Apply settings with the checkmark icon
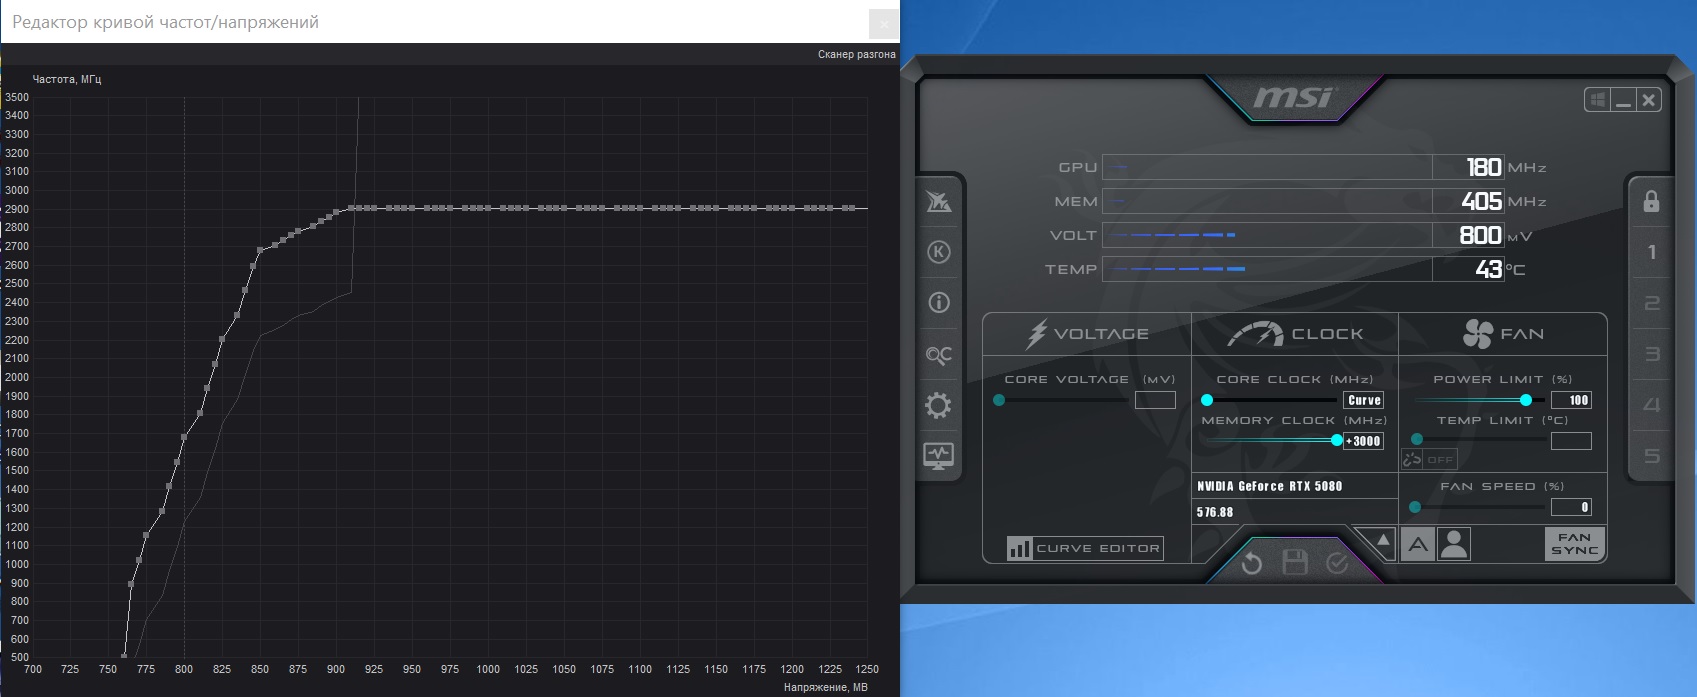 (1337, 564)
